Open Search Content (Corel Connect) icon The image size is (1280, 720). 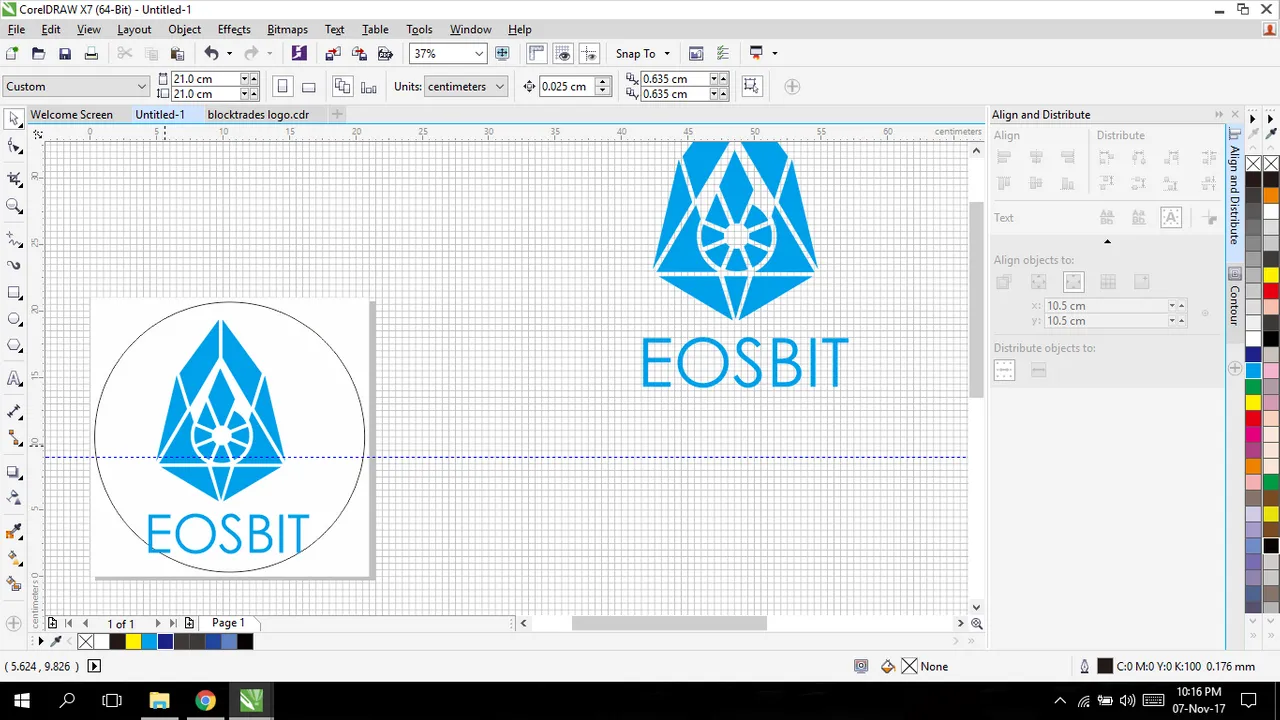tap(299, 54)
